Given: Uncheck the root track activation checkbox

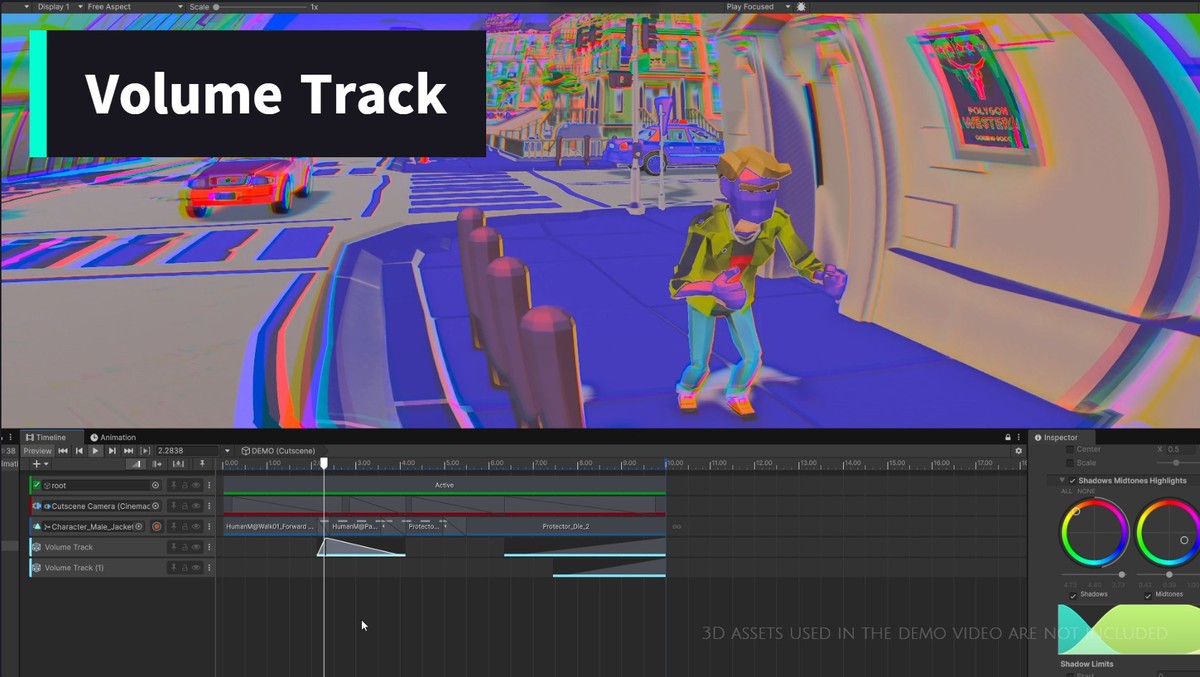Looking at the screenshot, I should (x=37, y=485).
